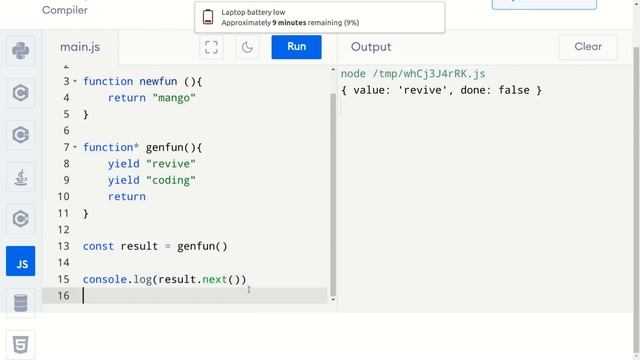Place cursor on empty line 16
Screen dimensions: 640x360
click(184, 296)
